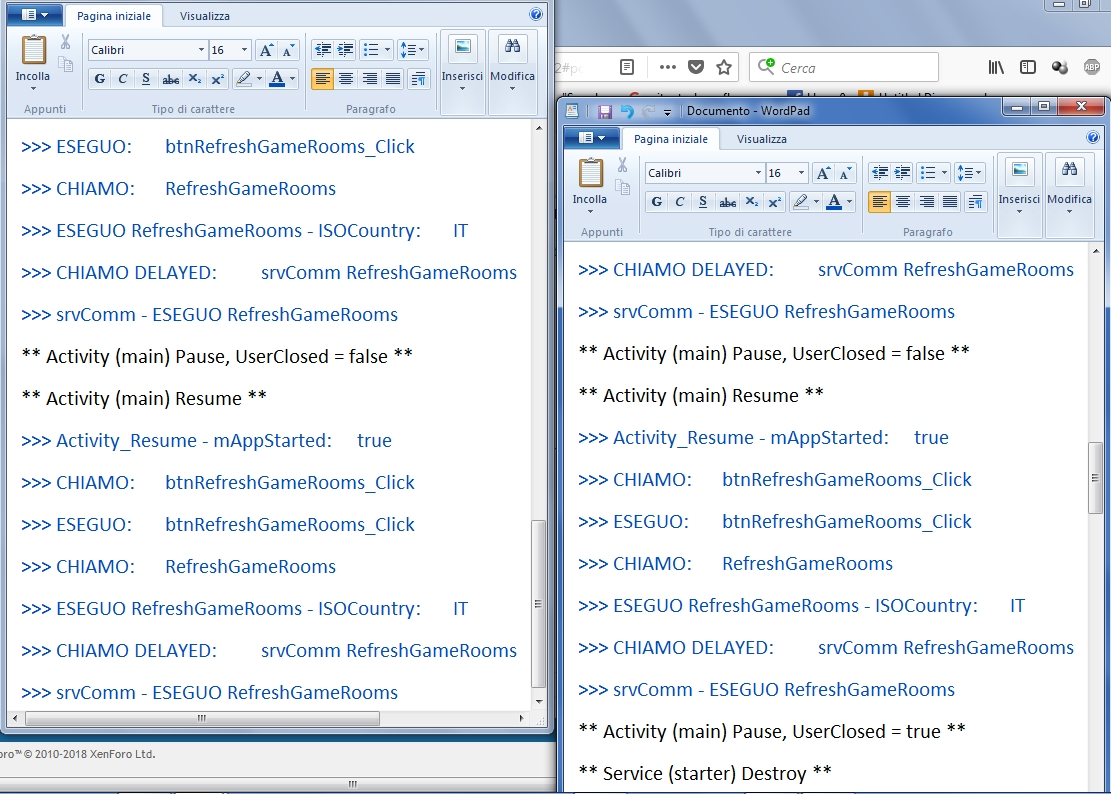The height and width of the screenshot is (794, 1111).
Task: Click browser Cerca search field
Action: (x=844, y=67)
